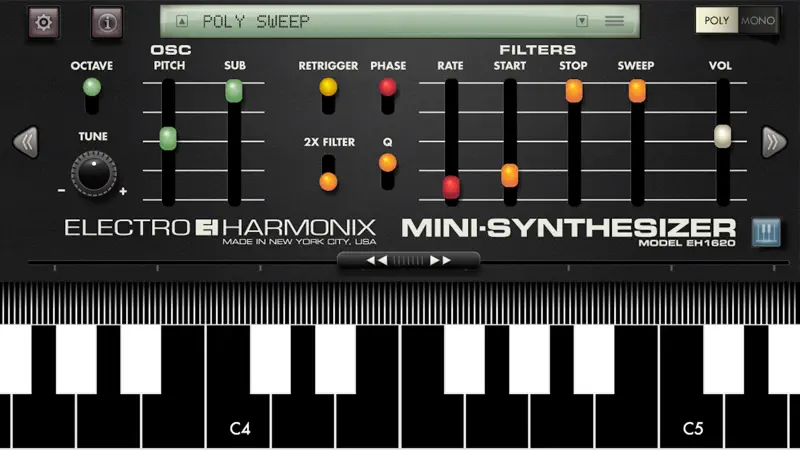
Task: Click the VOL slider handle
Action: [722, 136]
